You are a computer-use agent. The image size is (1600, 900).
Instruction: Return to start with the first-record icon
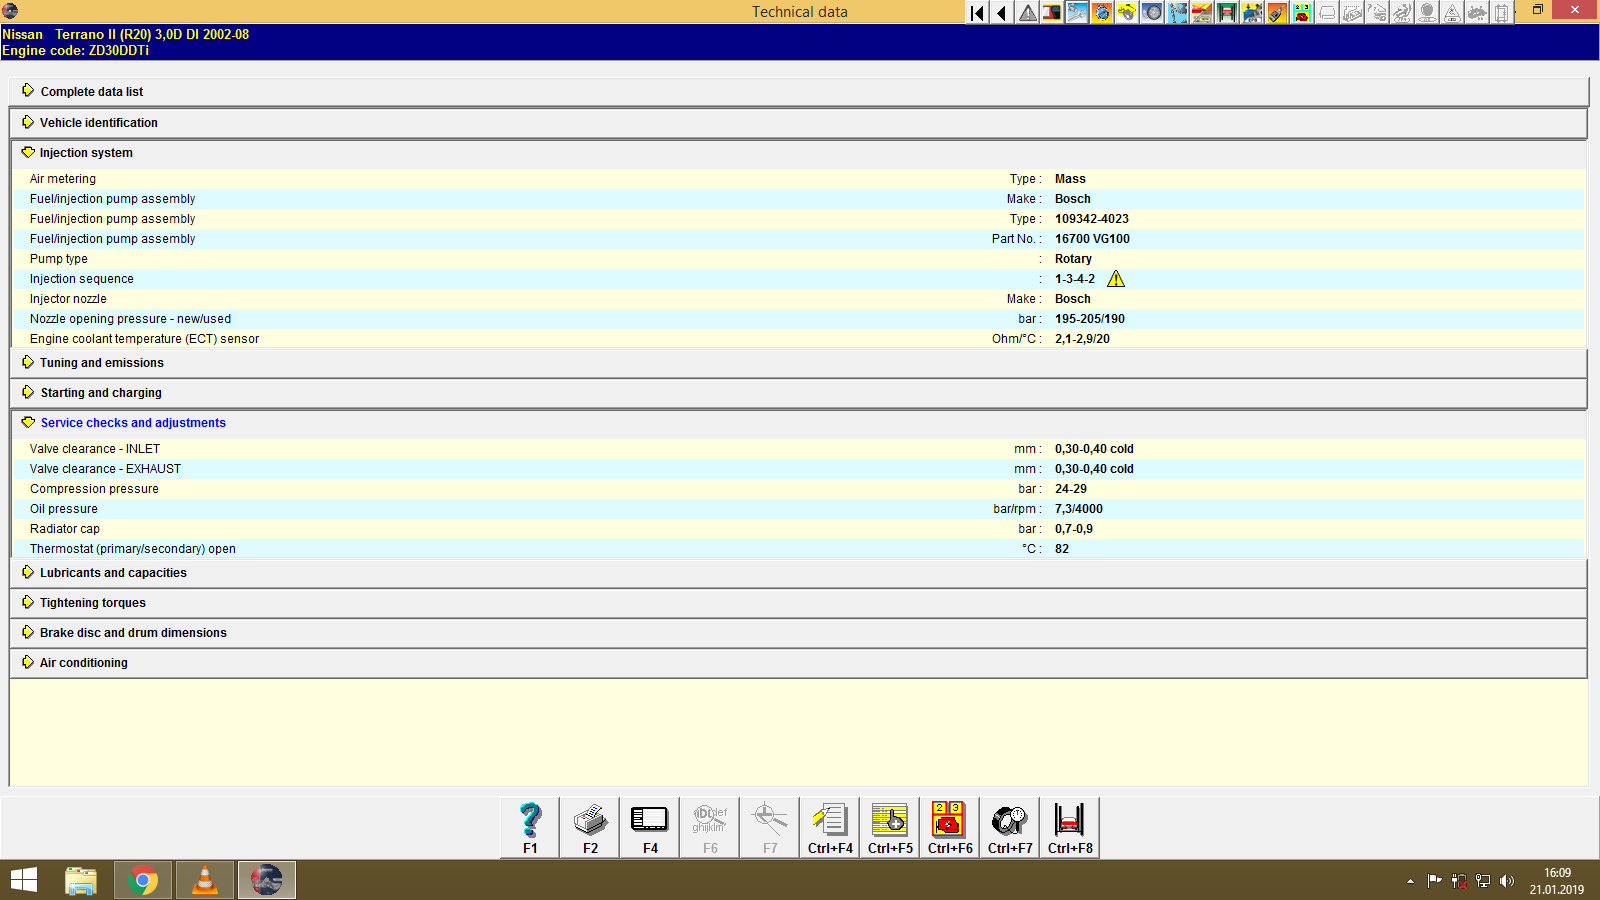tap(975, 12)
